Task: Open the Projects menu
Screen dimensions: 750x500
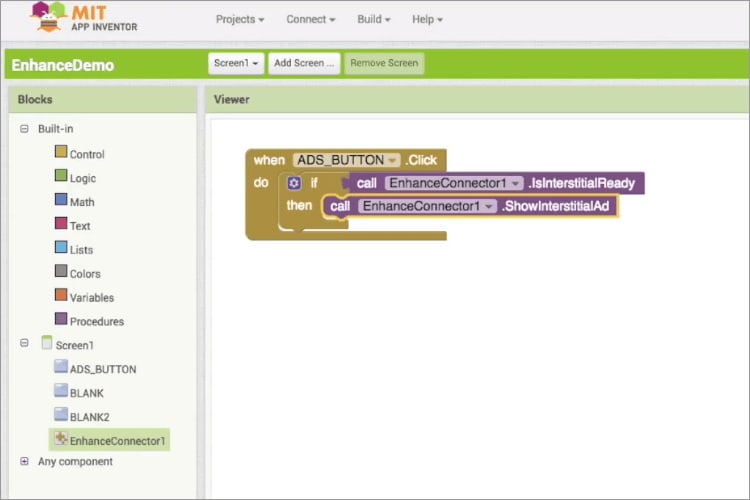Action: pyautogui.click(x=240, y=19)
